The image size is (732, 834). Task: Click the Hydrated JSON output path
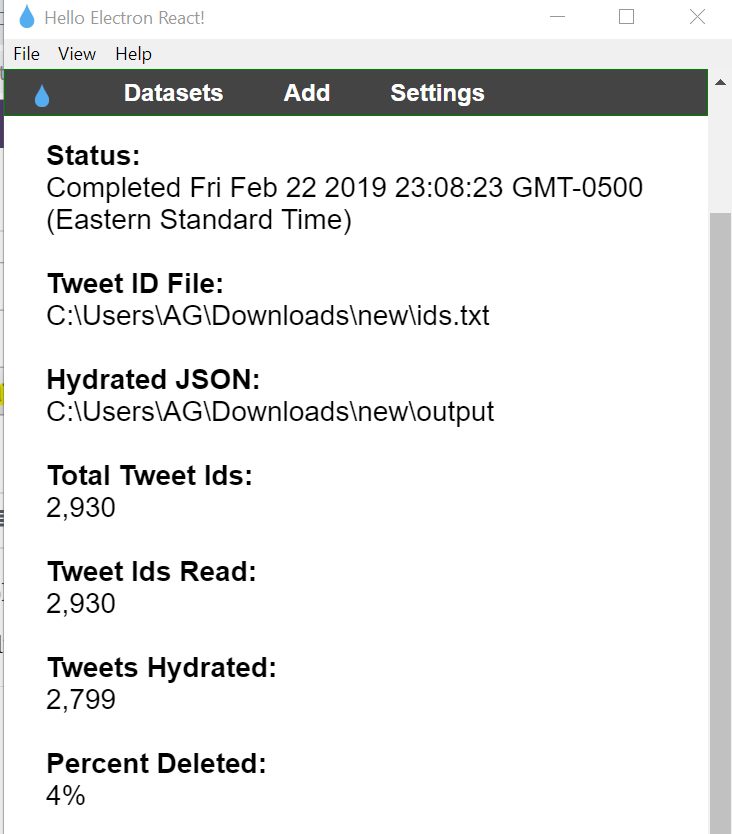270,412
